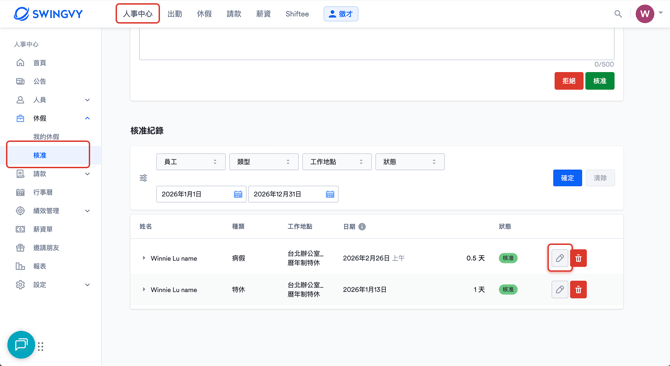The width and height of the screenshot is (670, 366).
Task: Open the 類型 filter dropdown
Action: pos(264,162)
